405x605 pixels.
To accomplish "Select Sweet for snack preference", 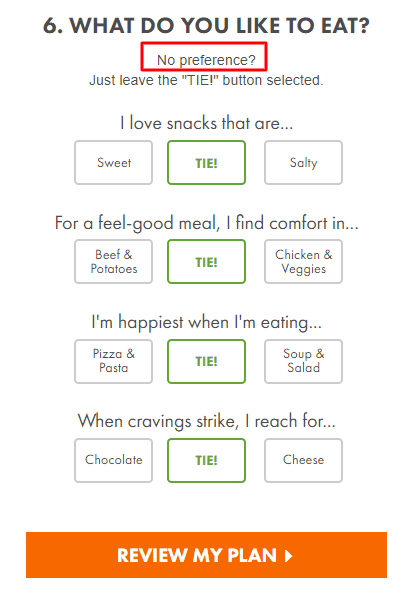I will tap(113, 162).
